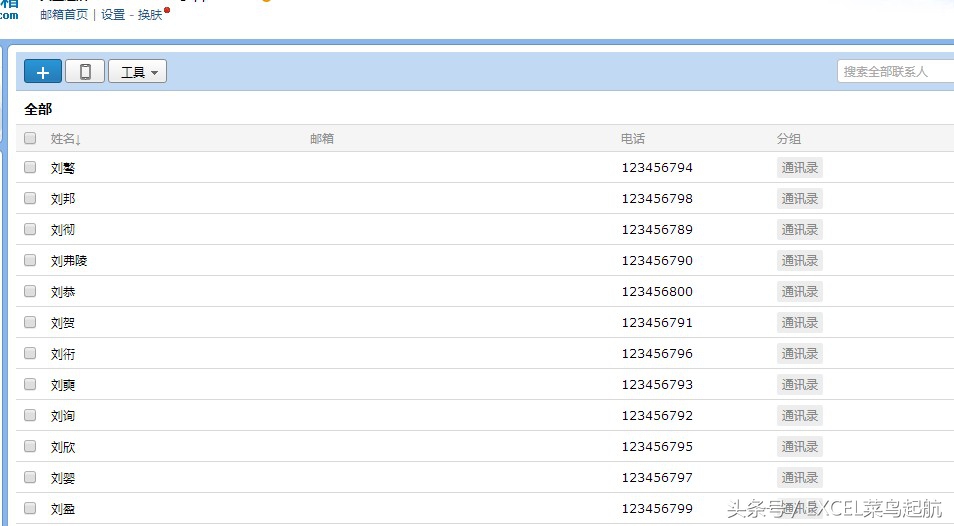The image size is (954, 526).
Task: Click phone number 123456791
Action: 657,323
